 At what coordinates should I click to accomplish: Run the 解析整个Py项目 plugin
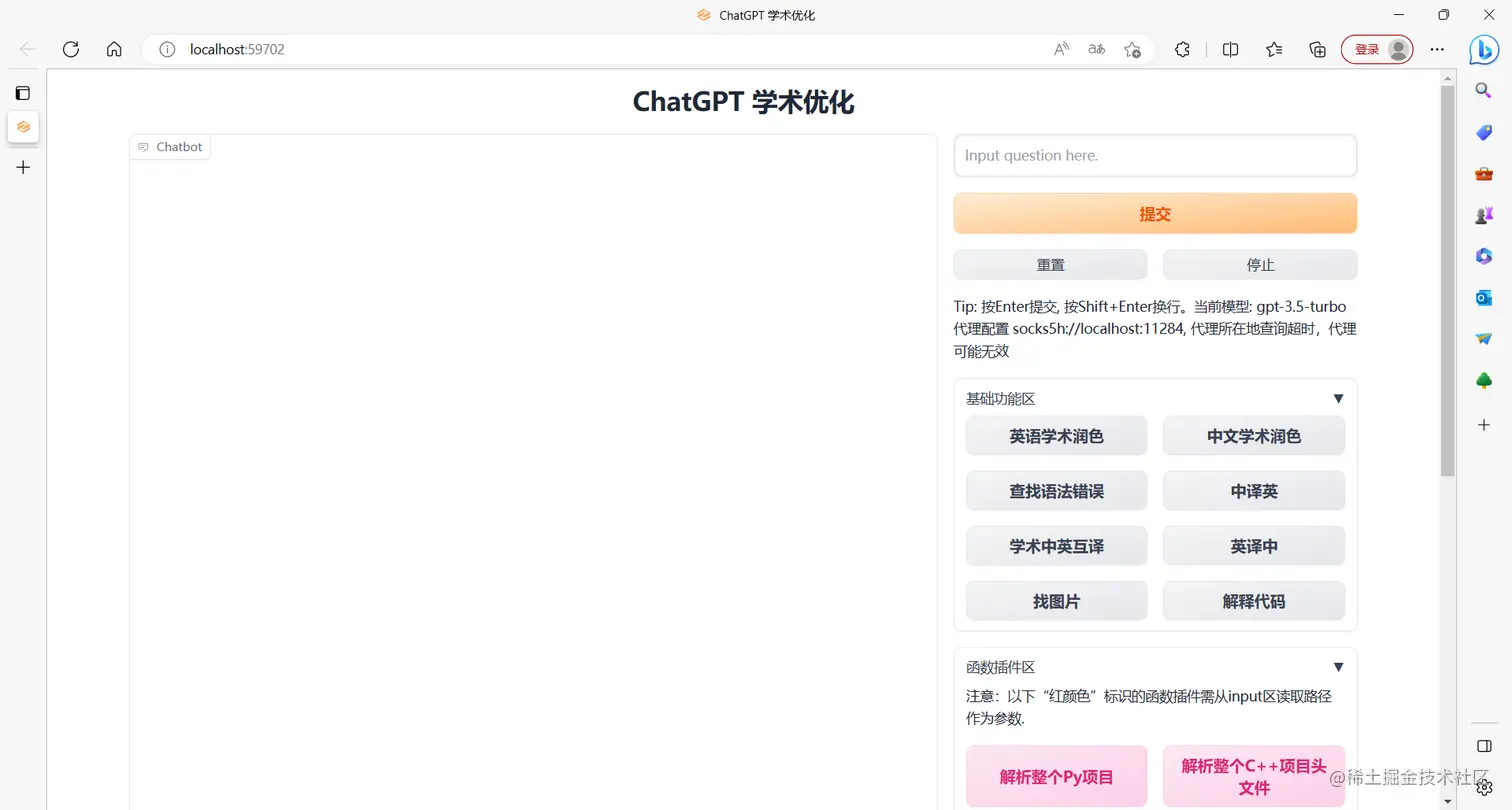coord(1056,776)
